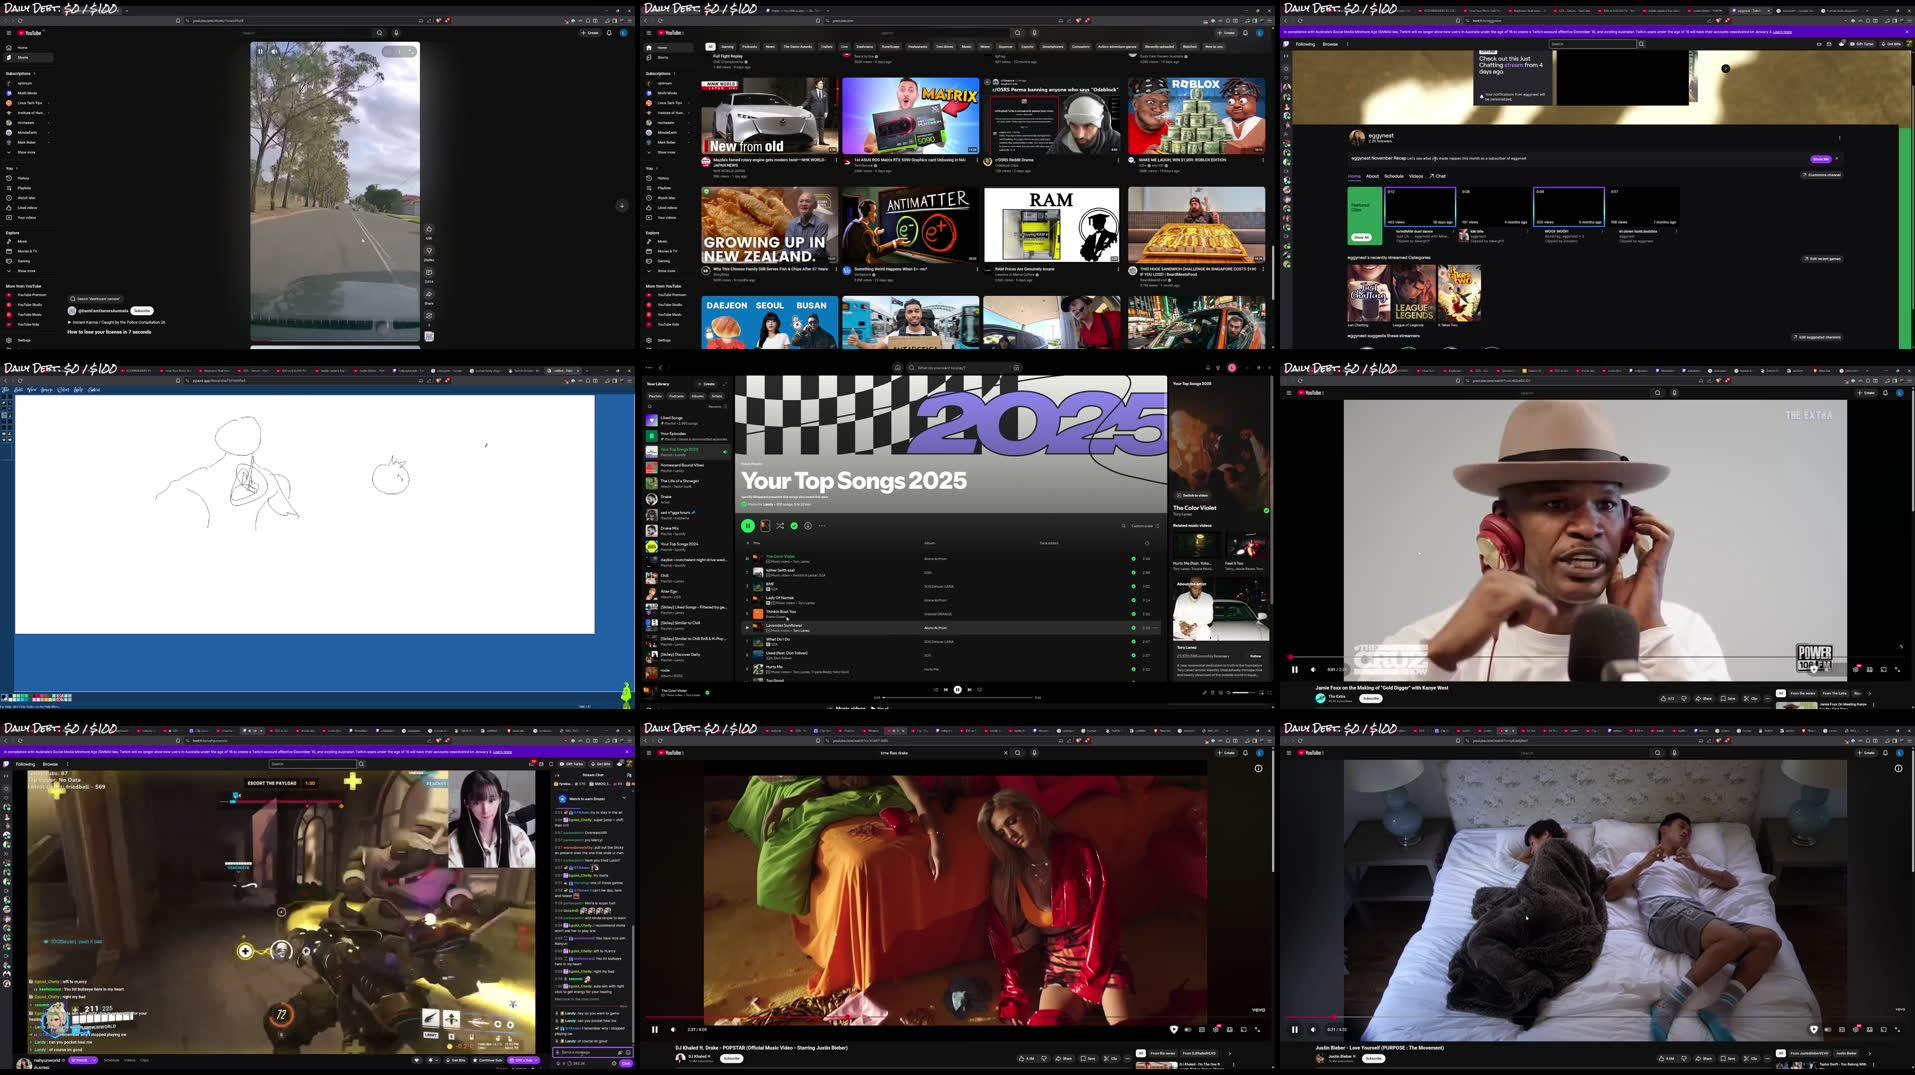Open the File menu in the drawing app
The width and height of the screenshot is (1915, 1075).
tap(7, 389)
